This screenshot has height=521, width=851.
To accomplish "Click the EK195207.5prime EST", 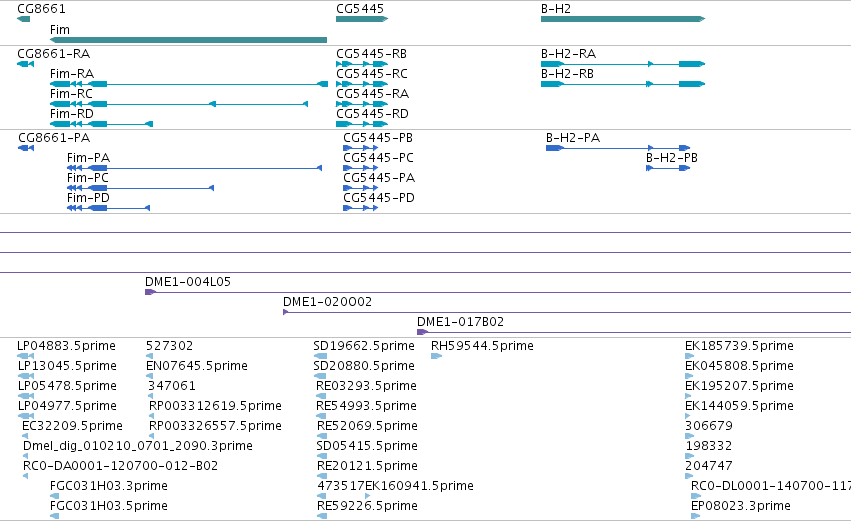I will pyautogui.click(x=688, y=396).
